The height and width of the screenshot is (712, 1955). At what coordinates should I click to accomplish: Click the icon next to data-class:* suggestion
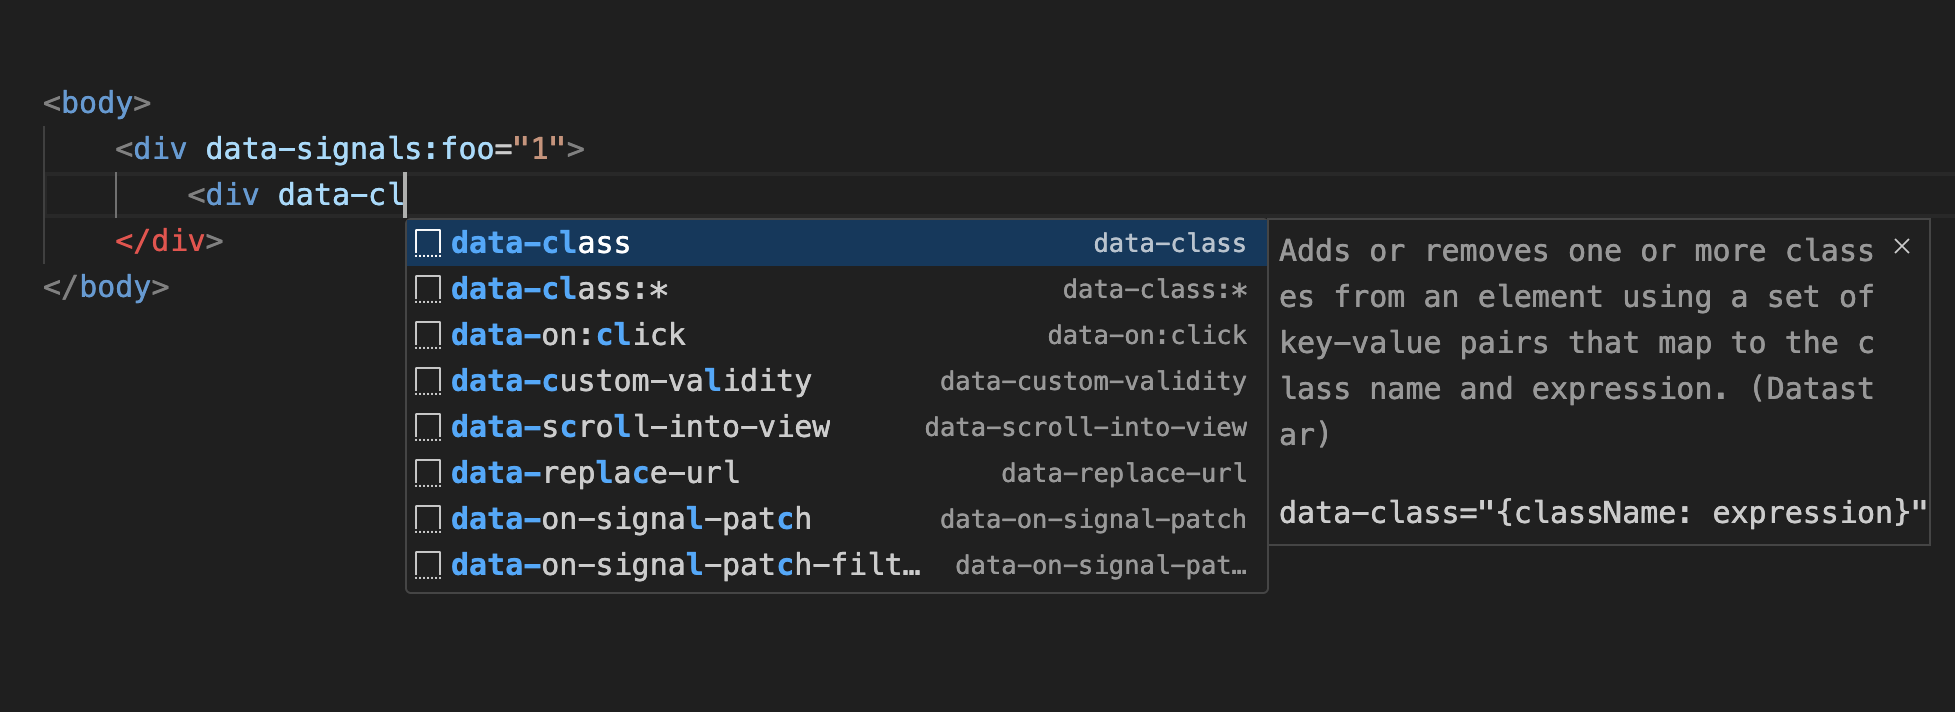428,289
